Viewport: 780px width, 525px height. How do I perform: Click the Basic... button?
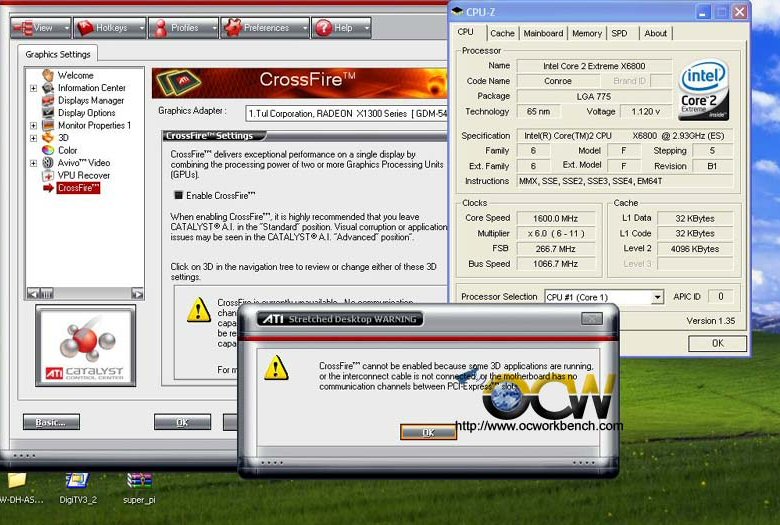pos(51,422)
